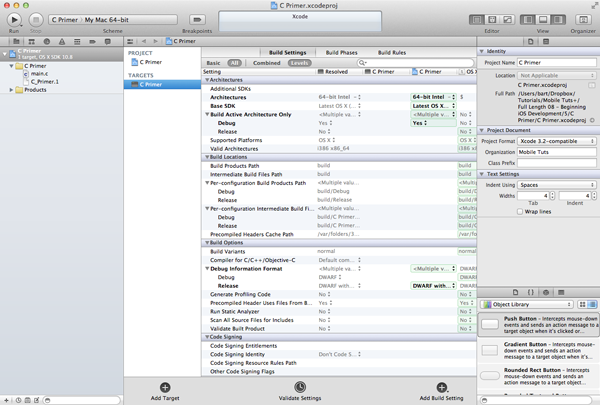600x405 pixels.
Task: Show the Debug navigator icon
Action: (77, 41)
